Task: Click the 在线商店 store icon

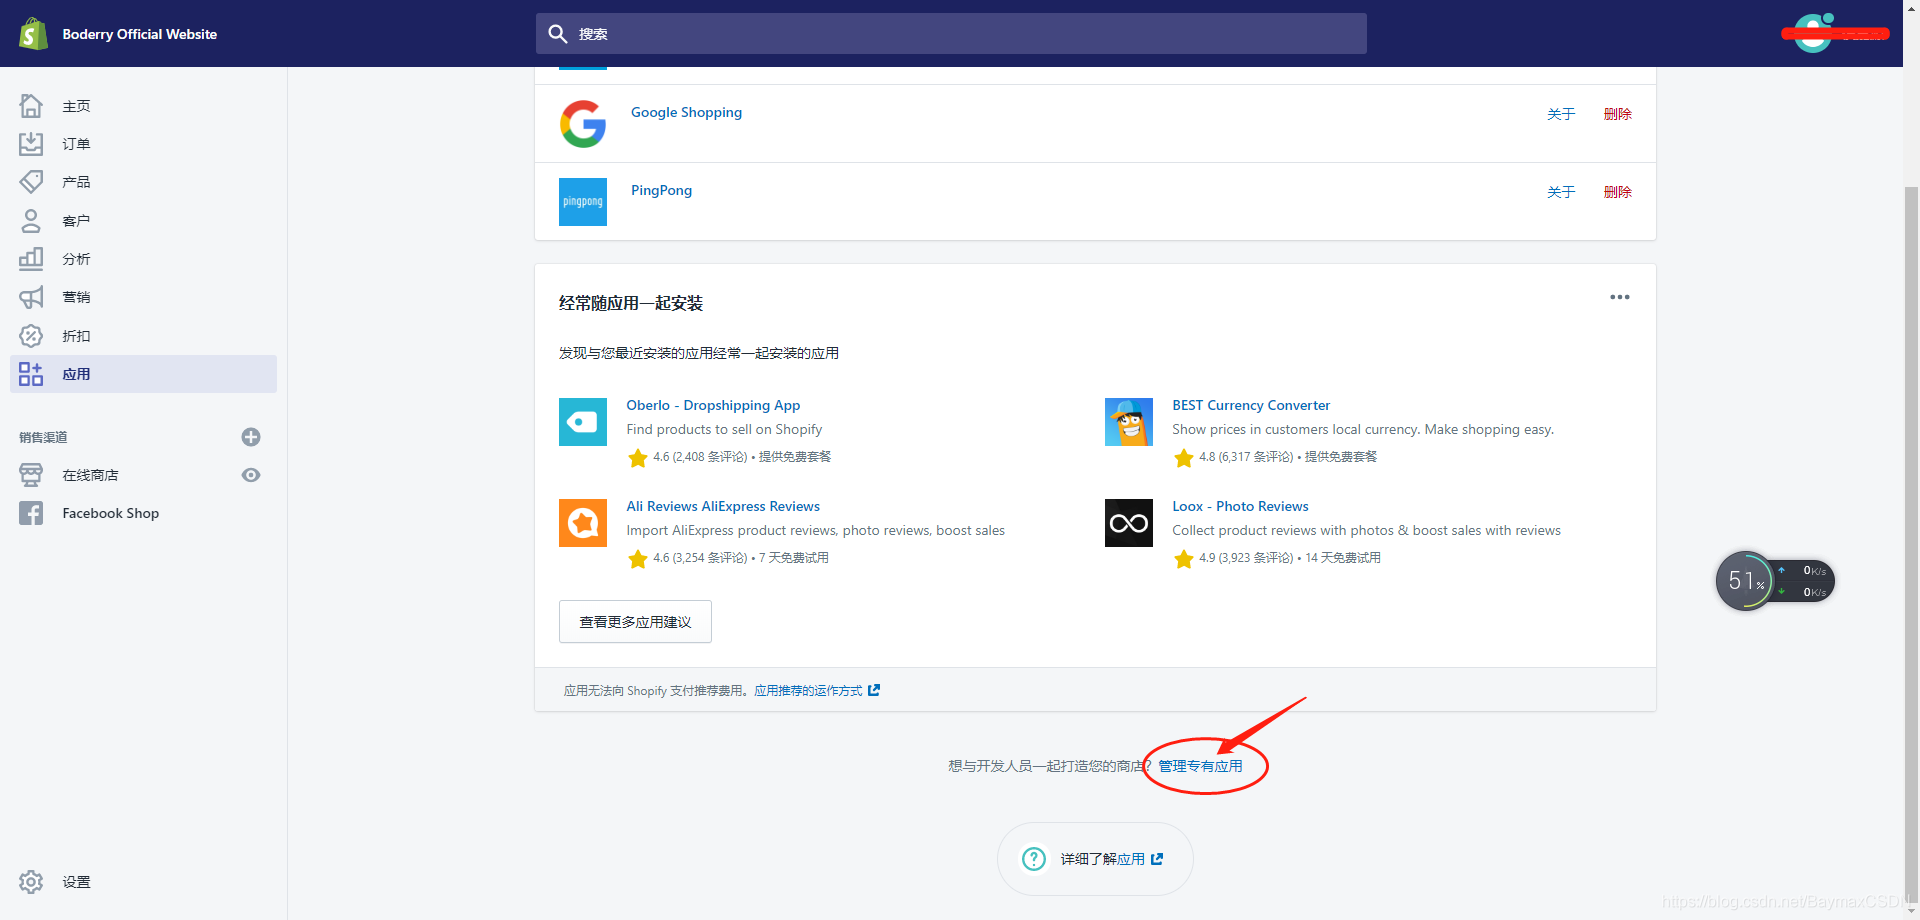Action: click(x=31, y=475)
